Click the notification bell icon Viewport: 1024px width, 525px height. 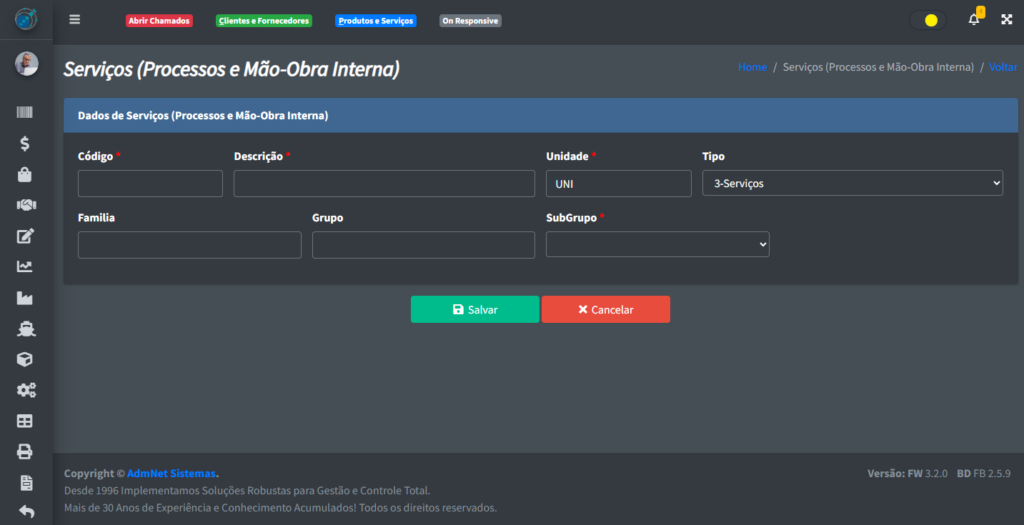tap(974, 20)
